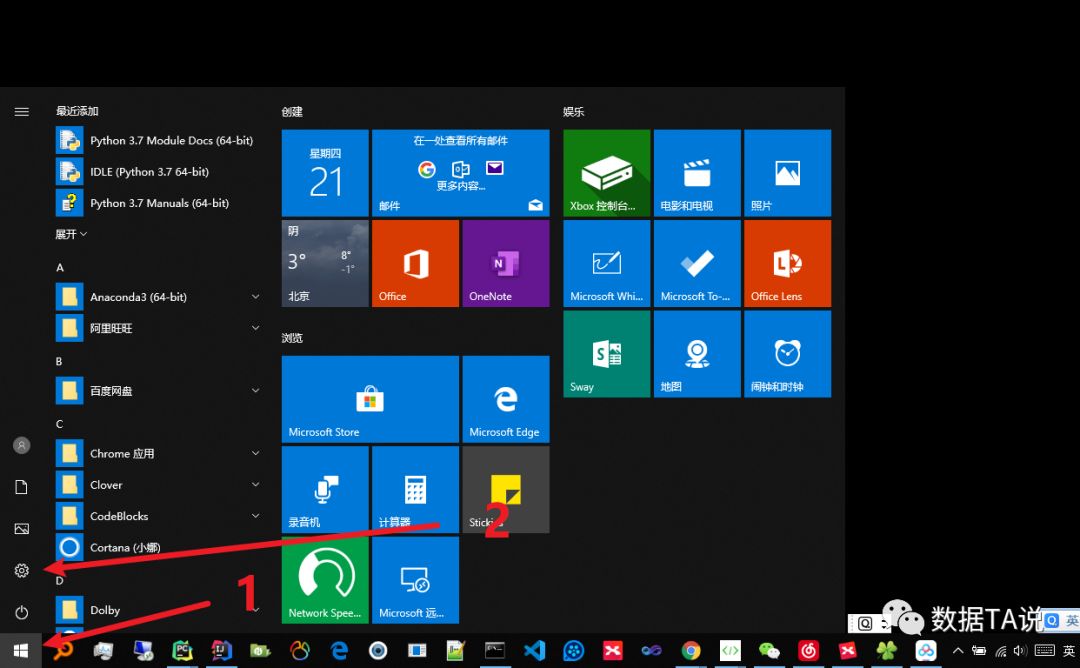Launch the OneNote tile
This screenshot has height=668, width=1080.
(506, 263)
